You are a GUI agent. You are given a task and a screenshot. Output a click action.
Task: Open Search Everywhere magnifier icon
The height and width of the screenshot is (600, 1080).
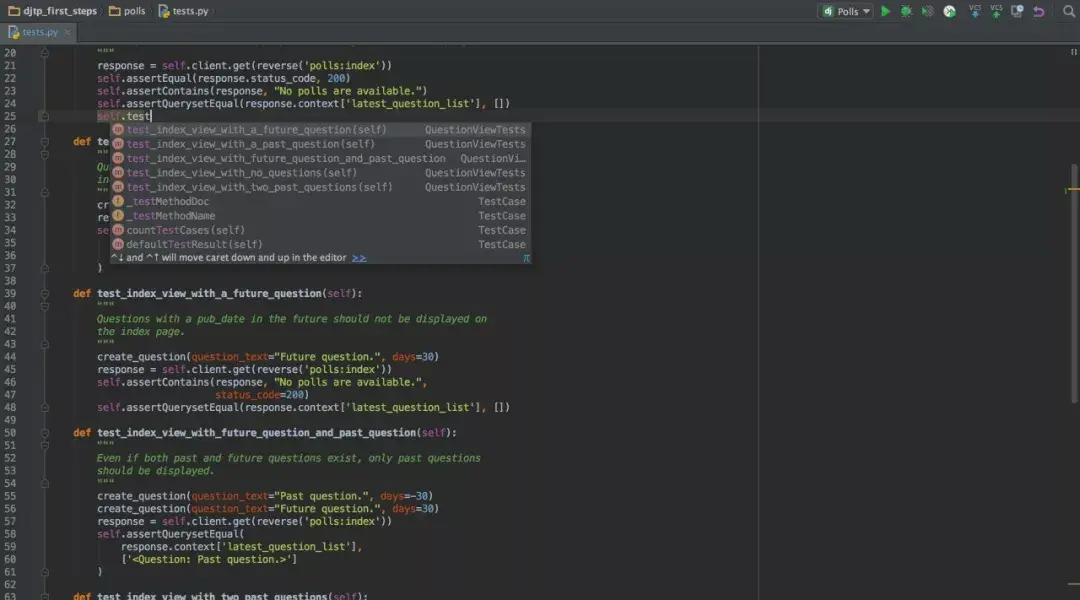tap(1068, 11)
